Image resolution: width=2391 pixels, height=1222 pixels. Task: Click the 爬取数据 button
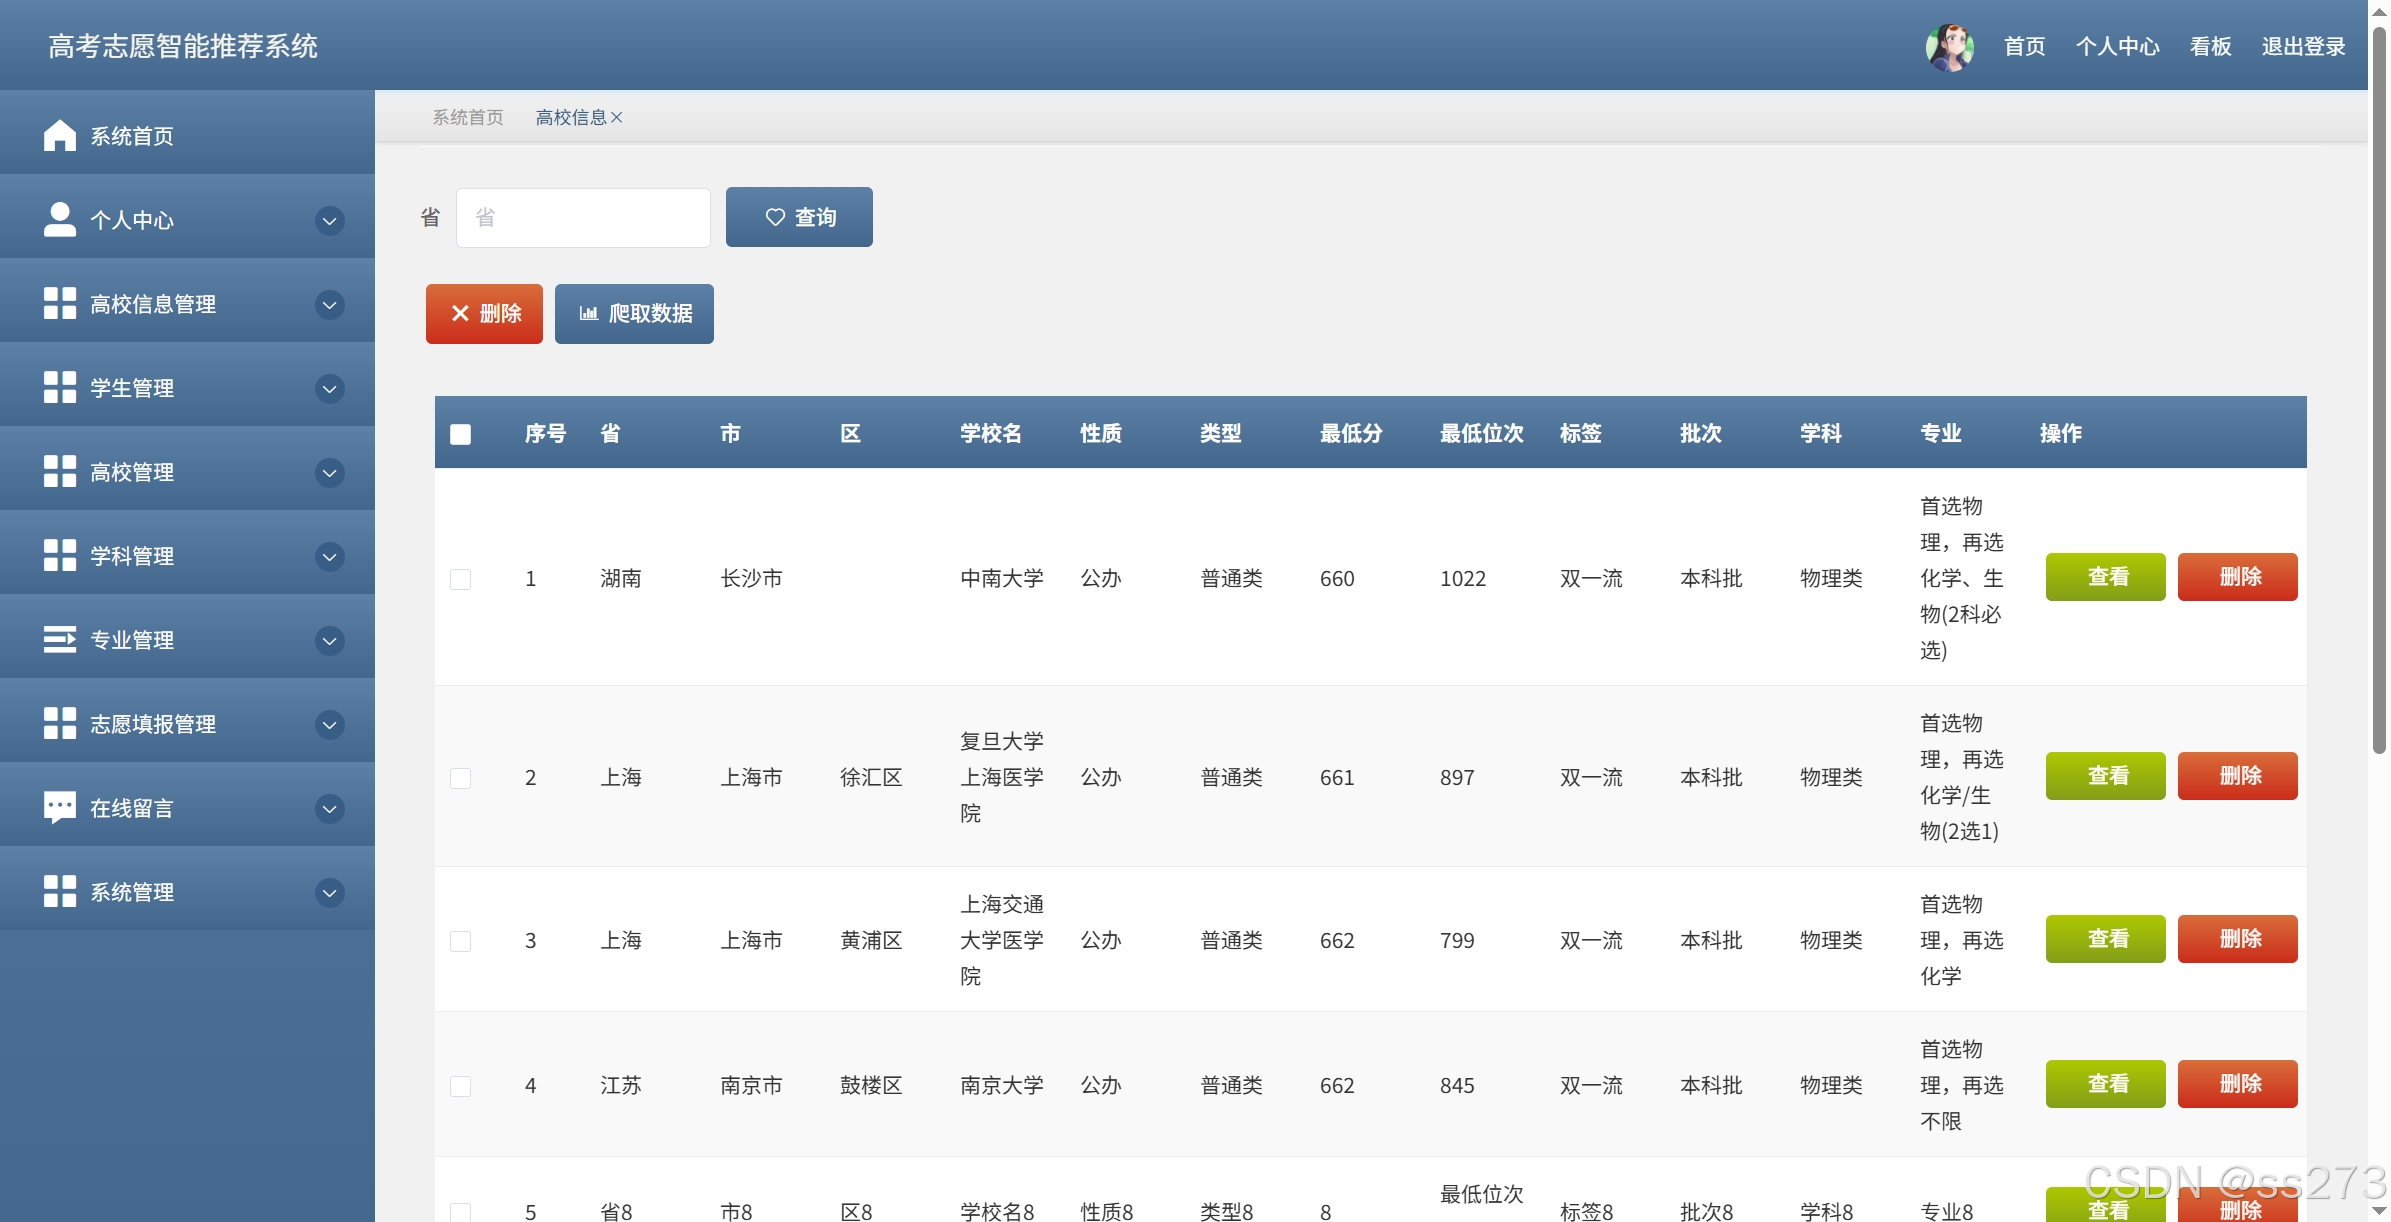pyautogui.click(x=634, y=314)
